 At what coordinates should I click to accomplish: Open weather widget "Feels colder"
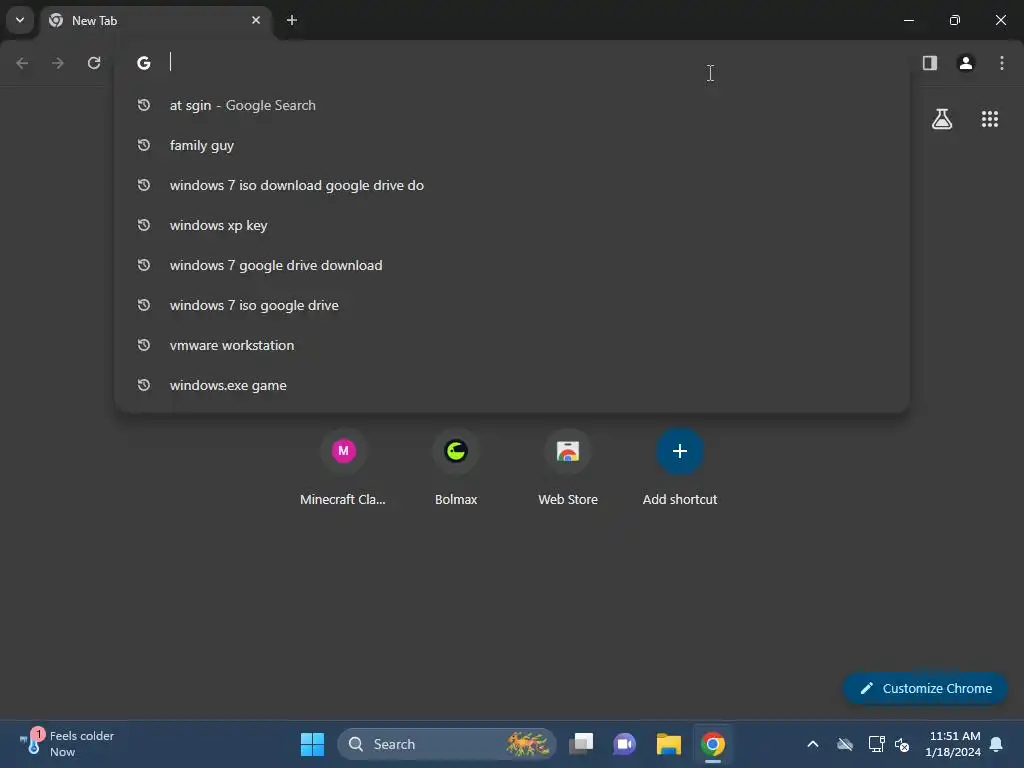point(65,744)
